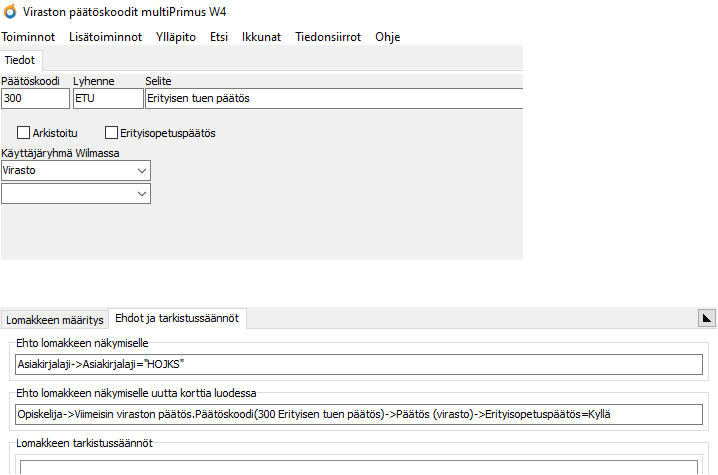Click the Päätöskoodi field containing 300
The height and width of the screenshot is (475, 718).
coord(35,98)
